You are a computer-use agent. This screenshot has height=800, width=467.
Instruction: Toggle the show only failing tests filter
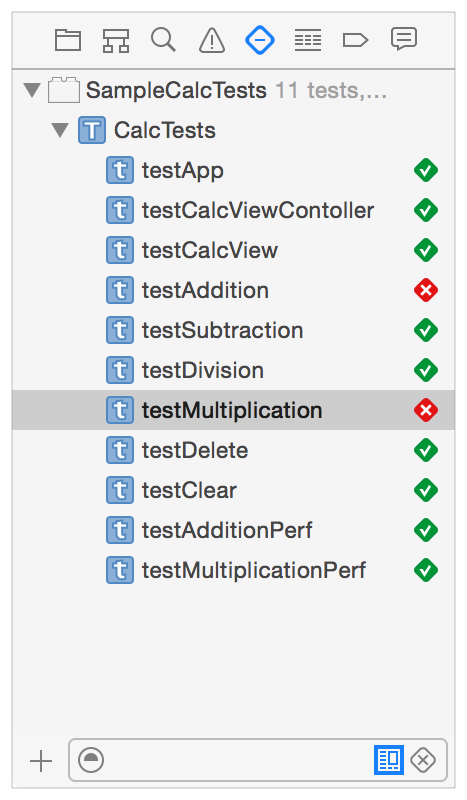[x=423, y=761]
